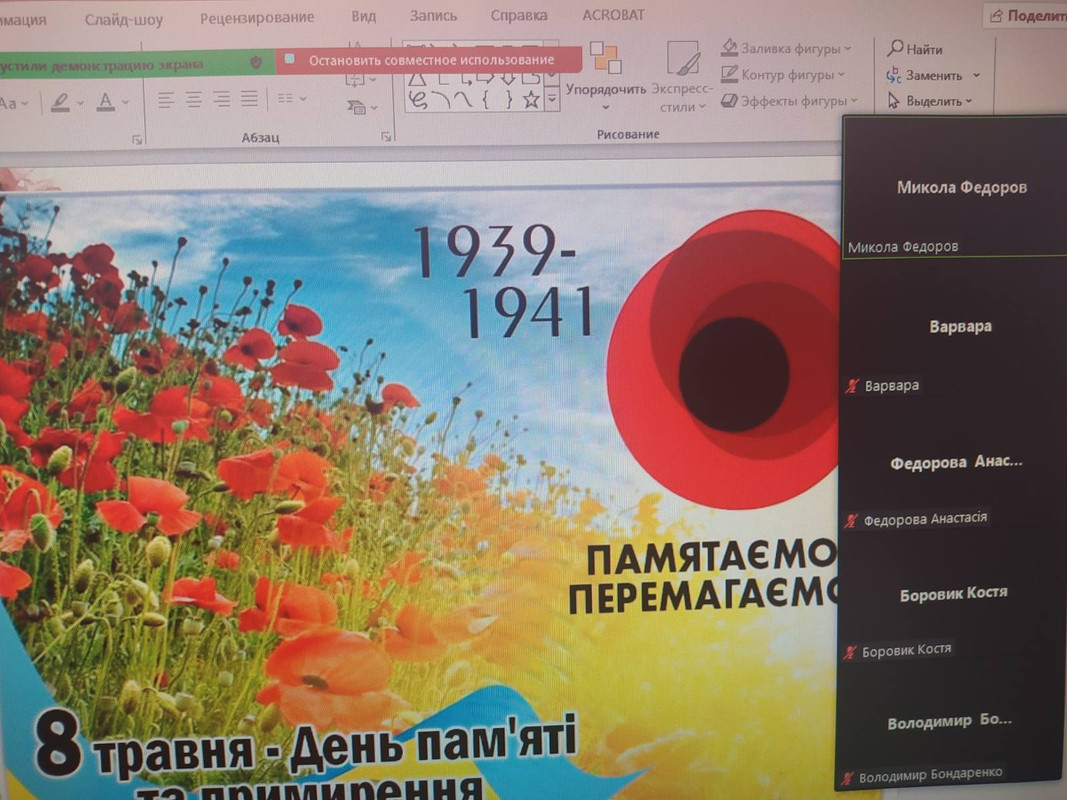Open the Справка ribbon tab
This screenshot has height=800, width=1067.
coord(519,15)
